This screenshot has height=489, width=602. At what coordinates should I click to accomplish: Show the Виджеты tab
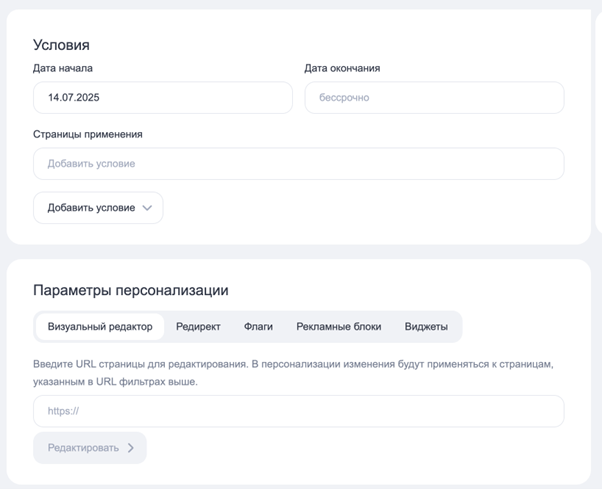pyautogui.click(x=426, y=327)
